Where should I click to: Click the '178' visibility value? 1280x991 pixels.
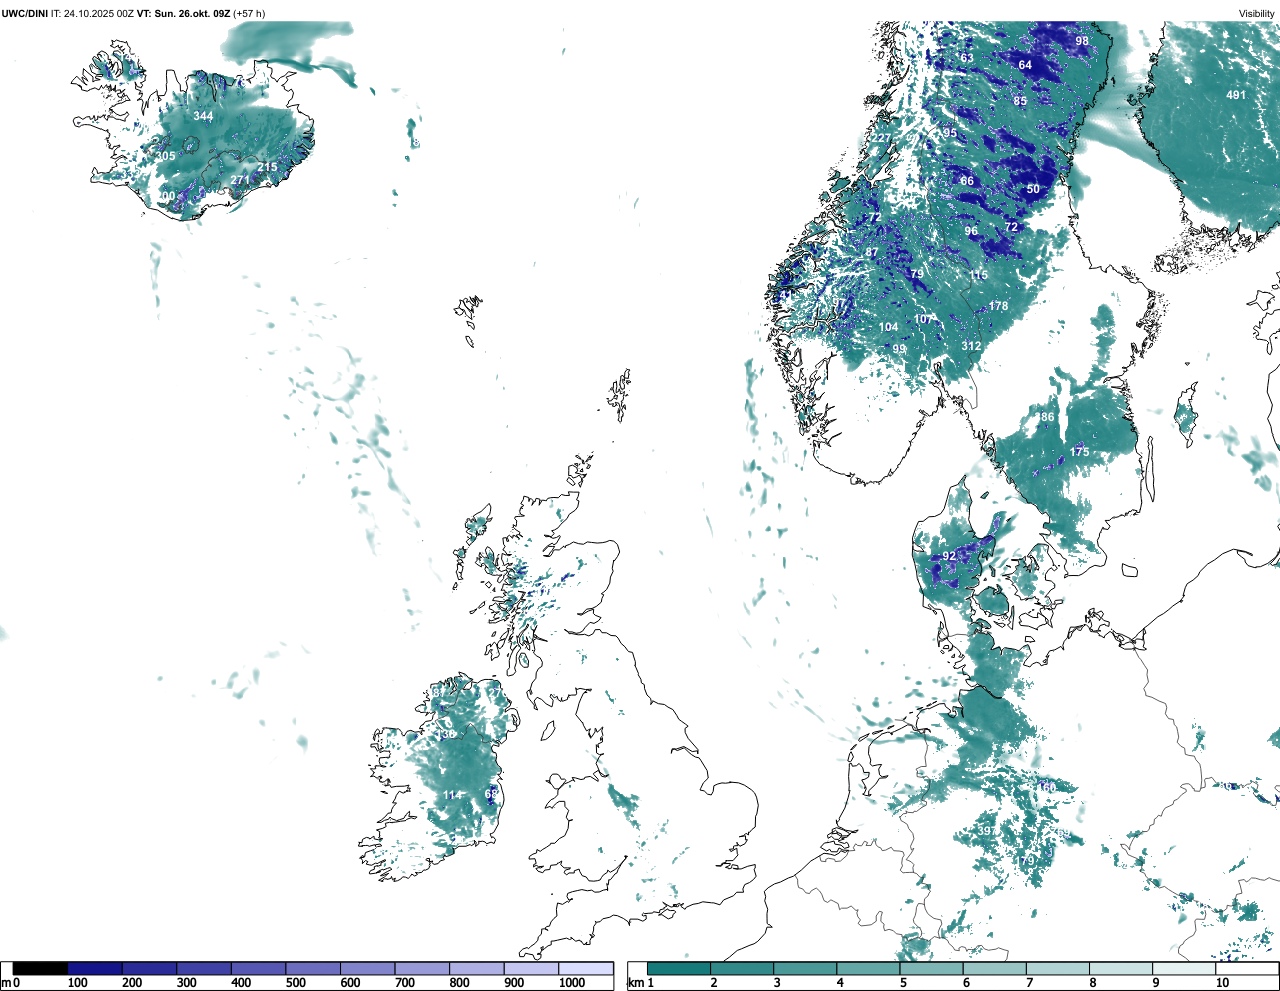tap(999, 306)
